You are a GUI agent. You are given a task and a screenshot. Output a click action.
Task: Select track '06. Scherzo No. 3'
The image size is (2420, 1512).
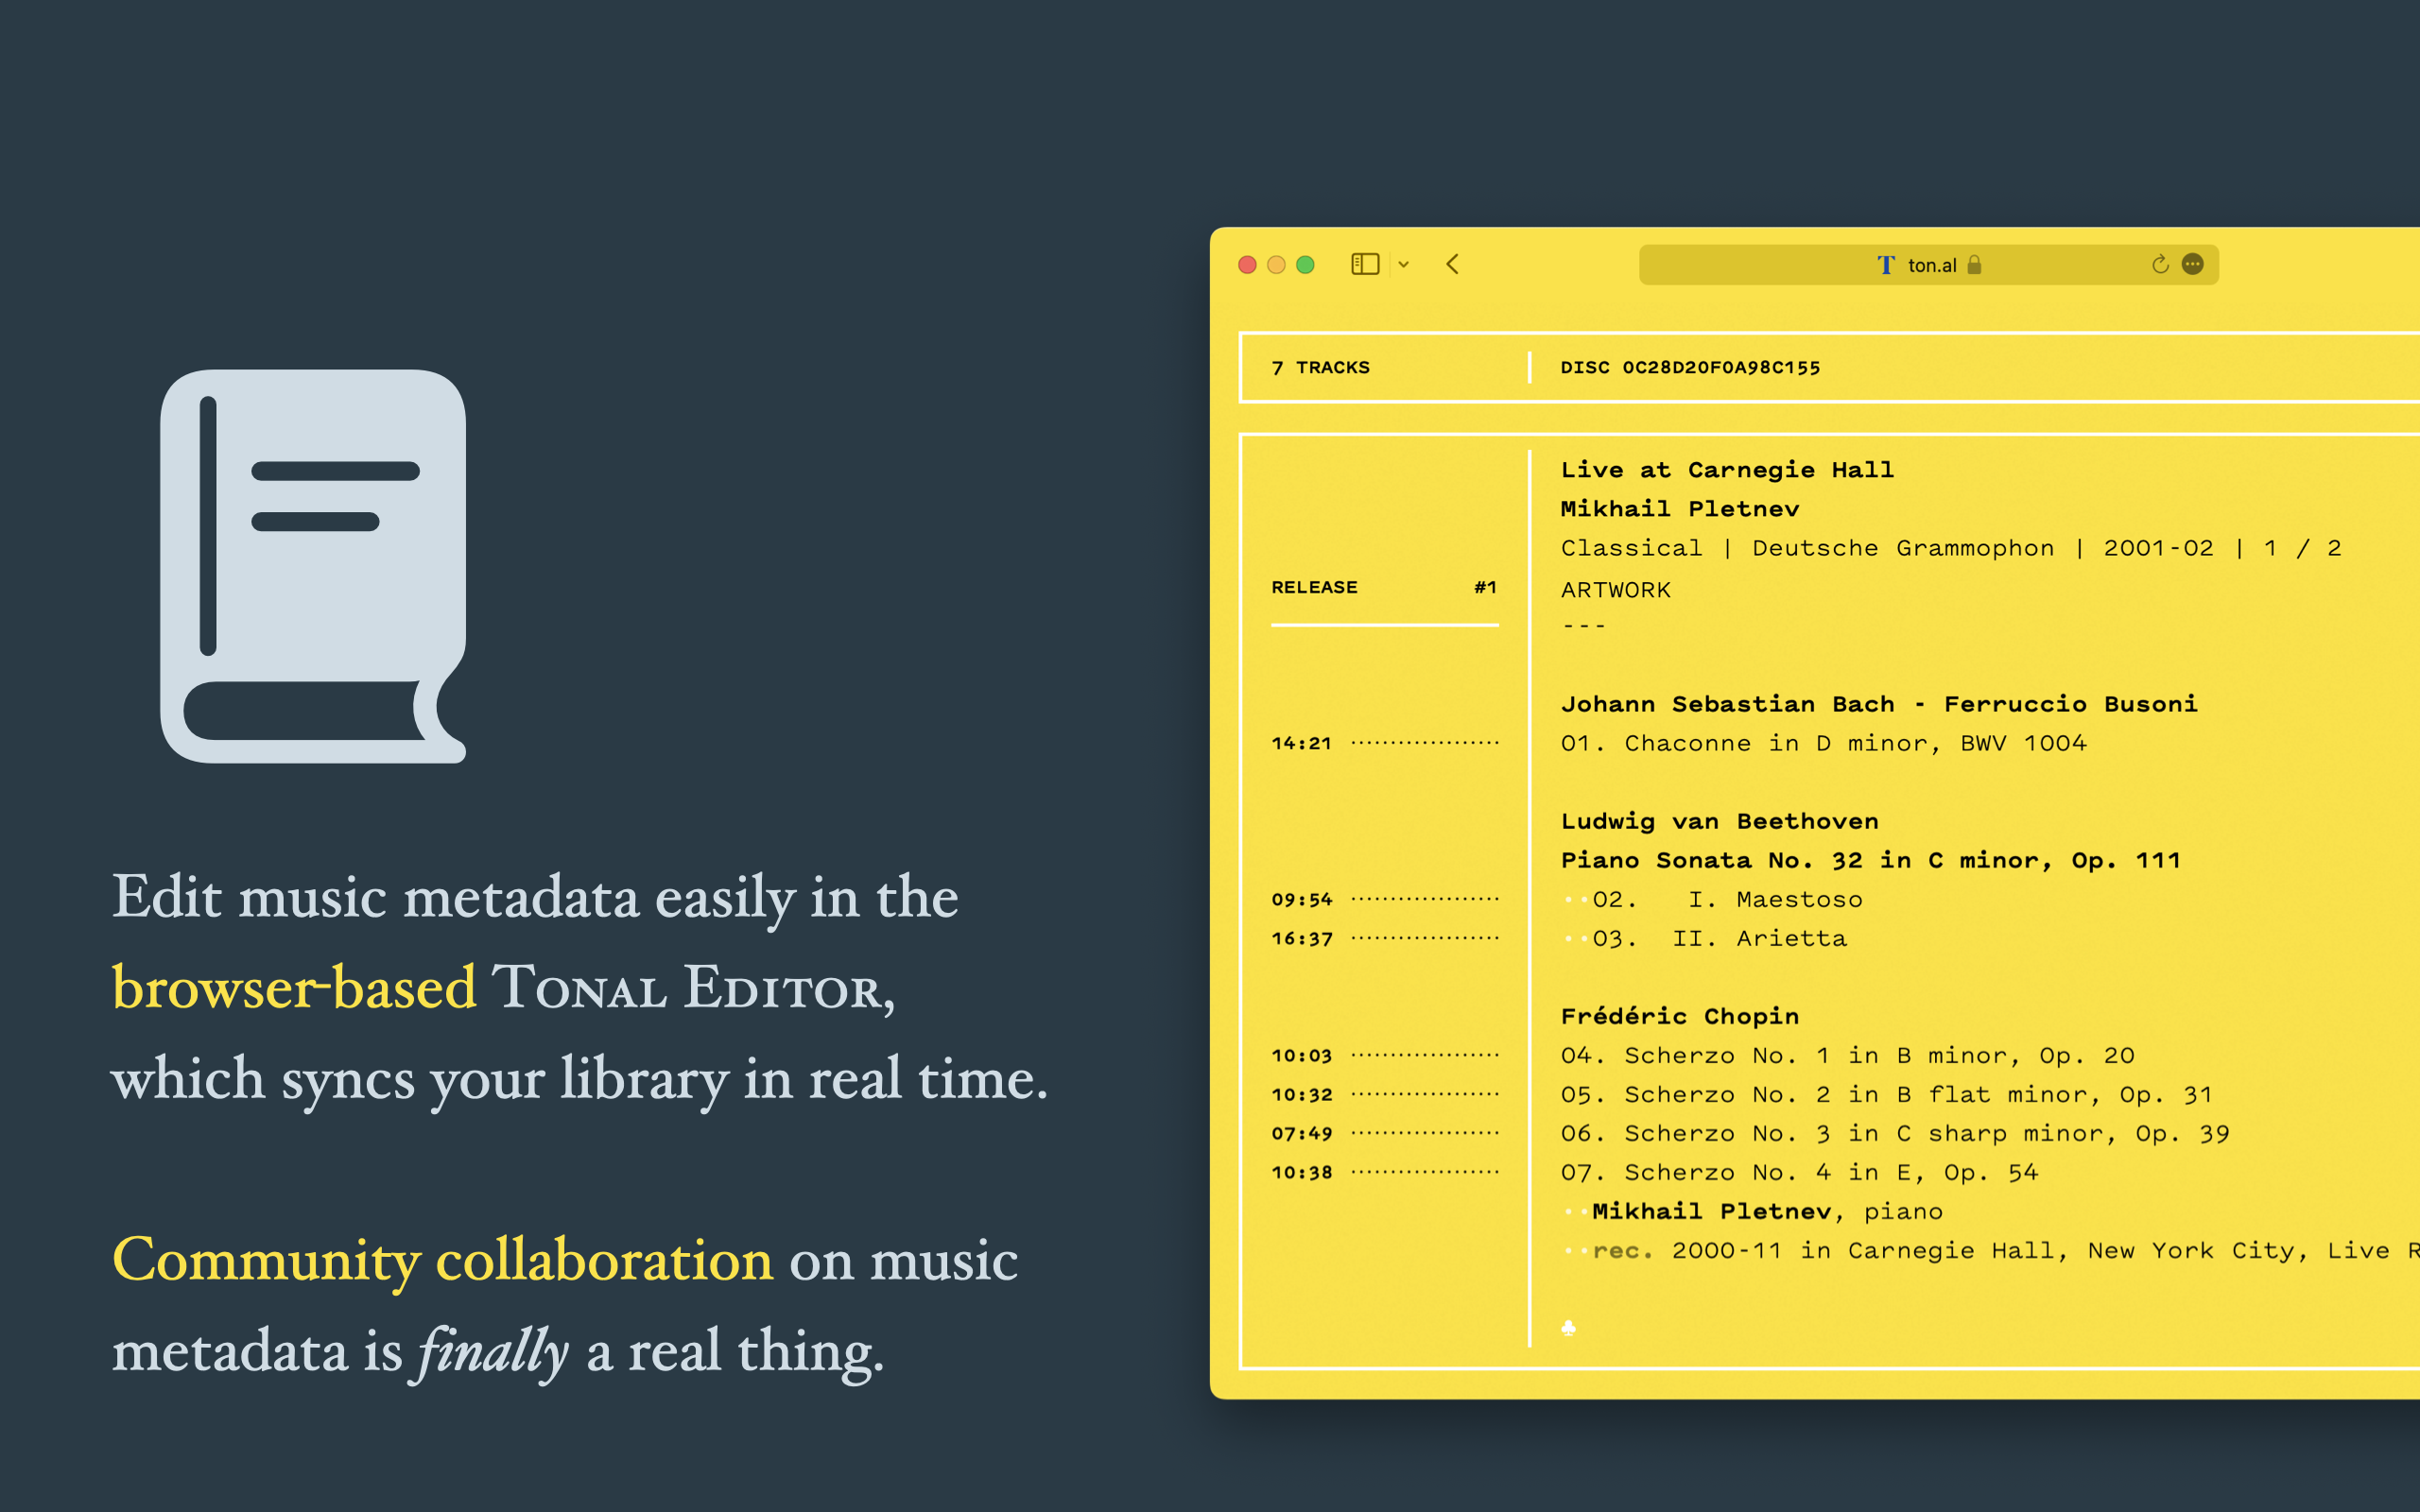point(1895,1133)
